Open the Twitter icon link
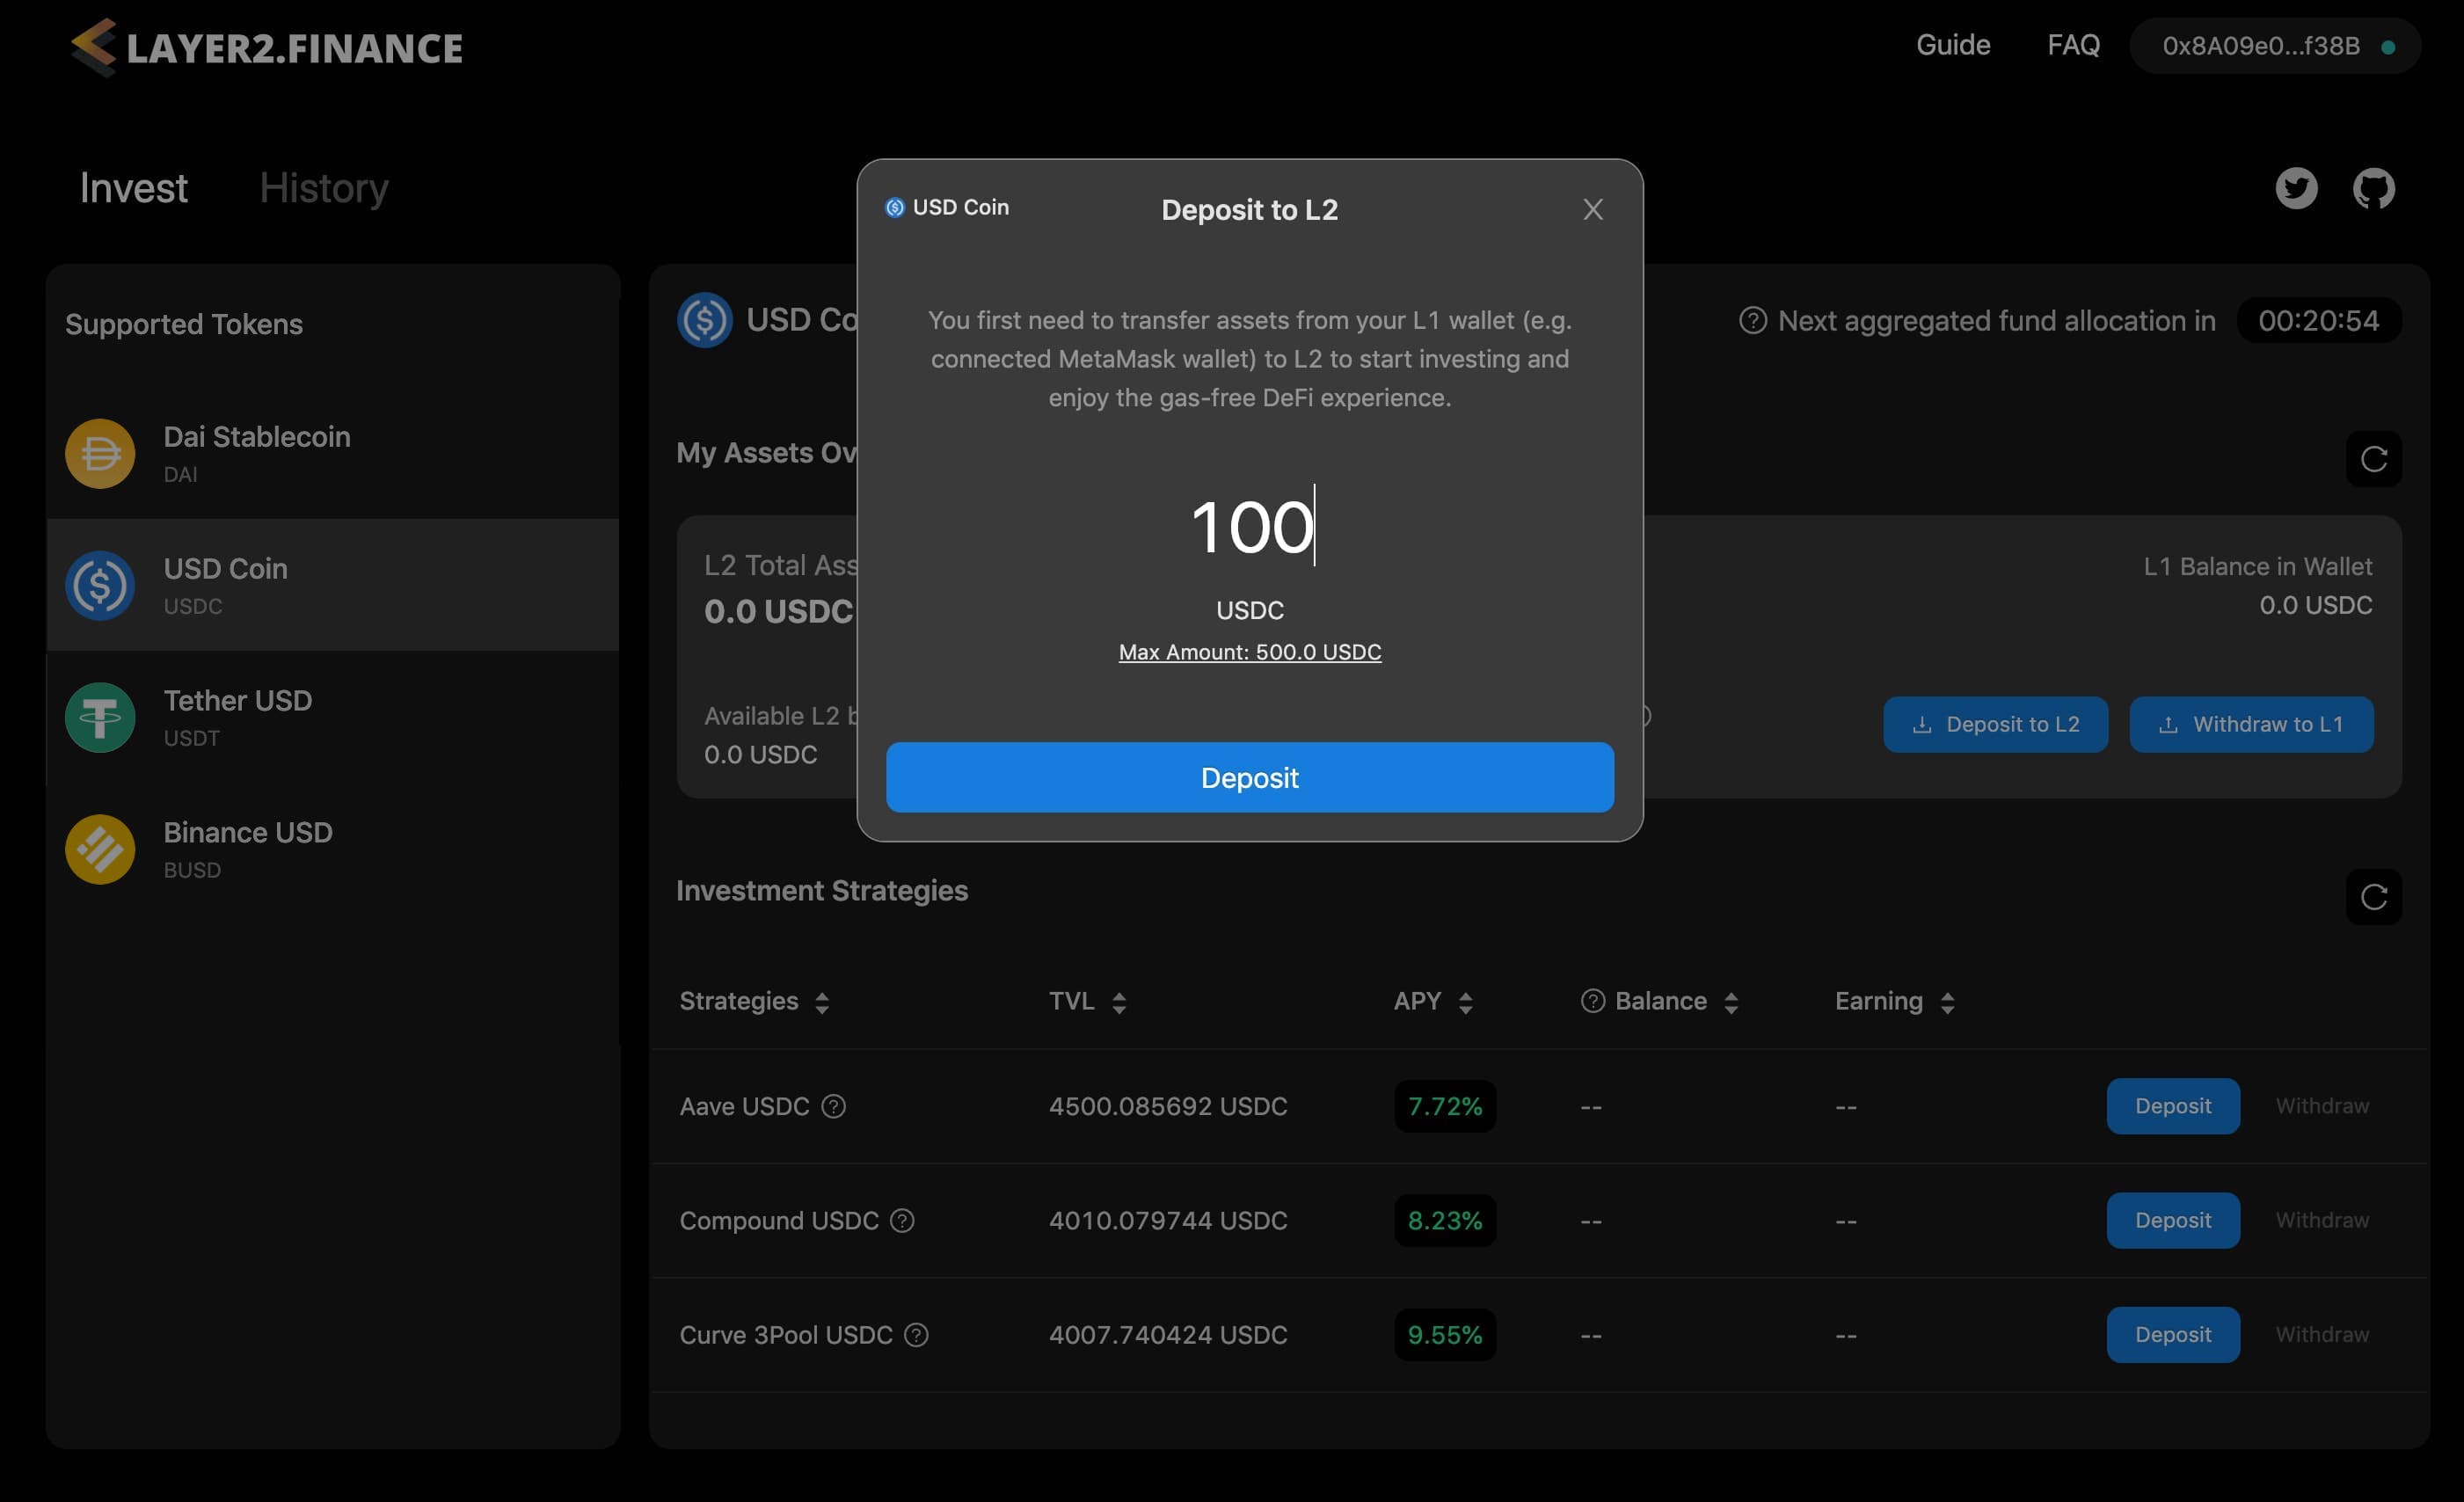 tap(2296, 188)
